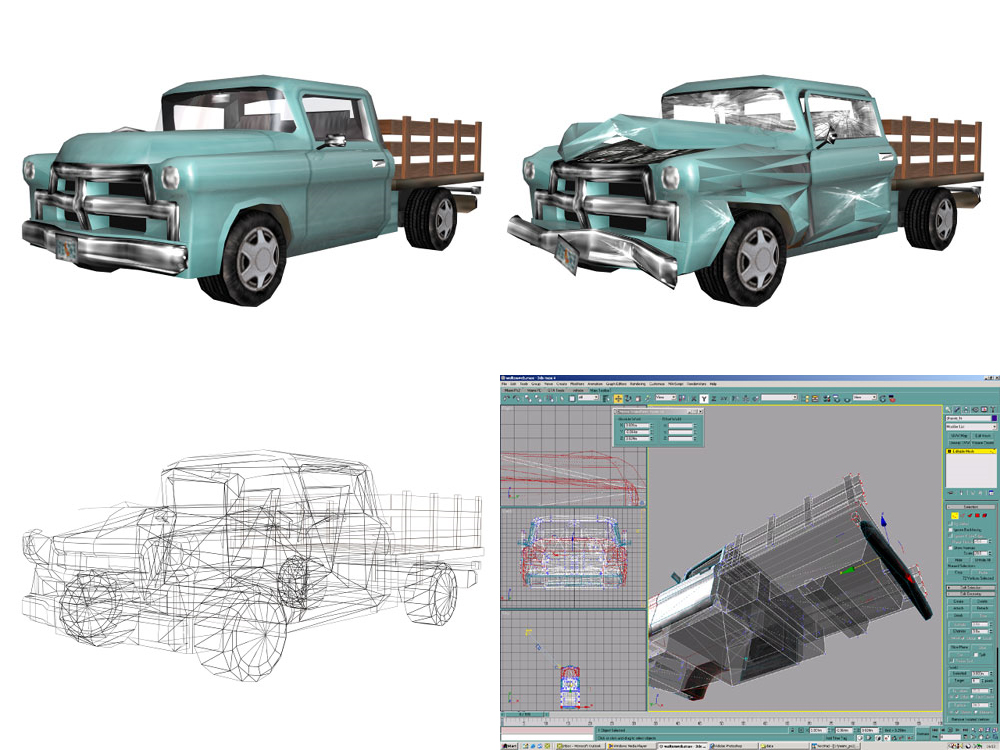
Task: Toggle the Split checkbox
Action: 976,654
